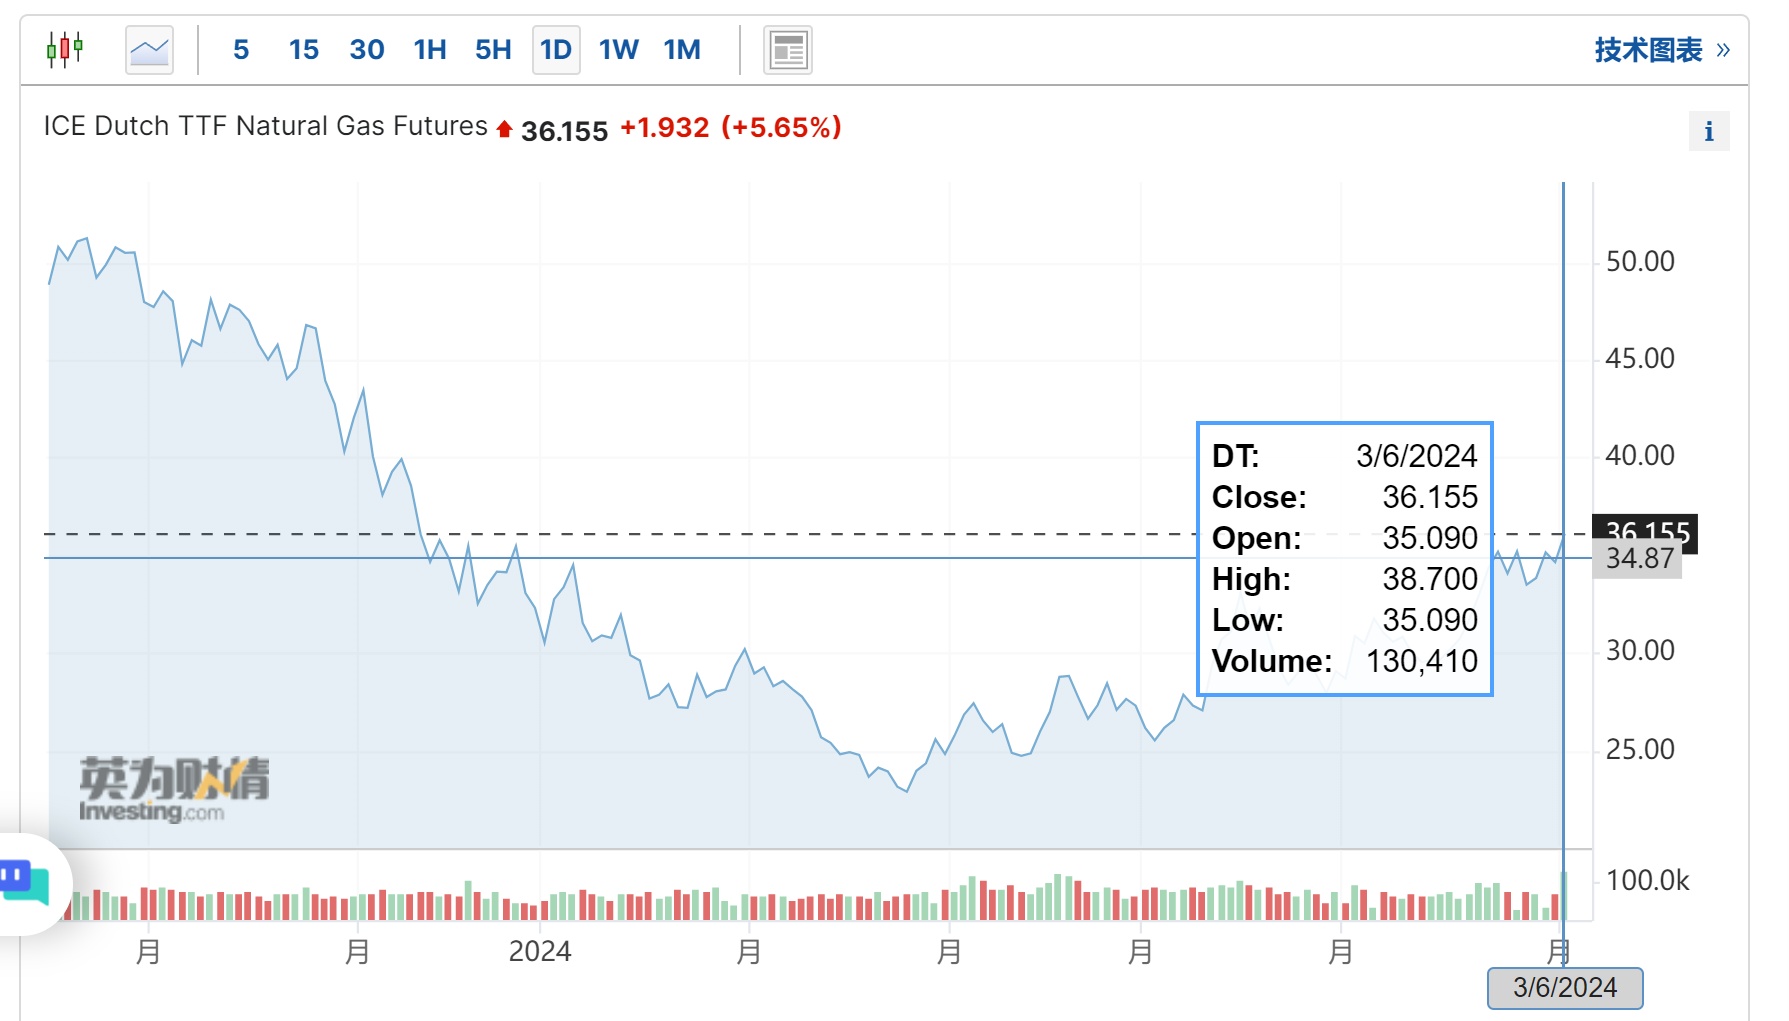Click the Investing.com watermark logo
Image resolution: width=1789 pixels, height=1021 pixels.
pyautogui.click(x=173, y=790)
